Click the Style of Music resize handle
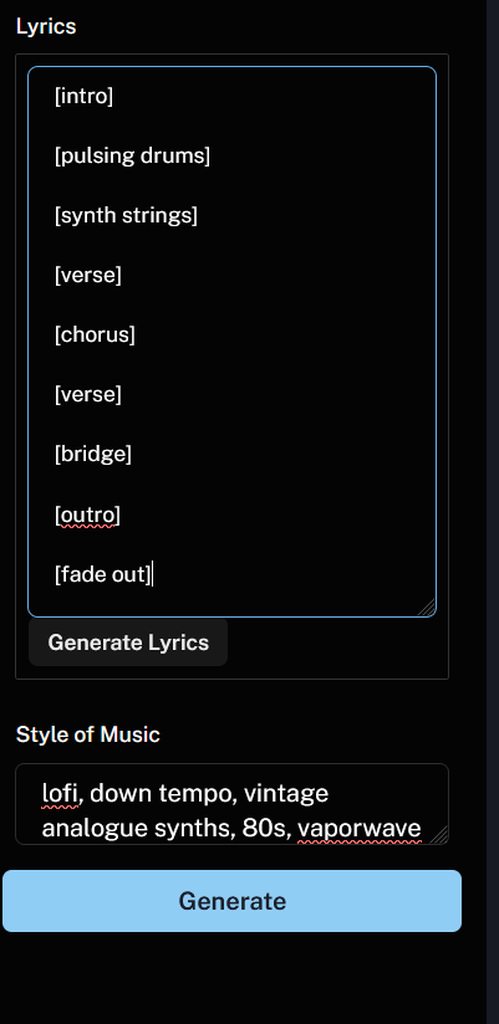 click(440, 835)
